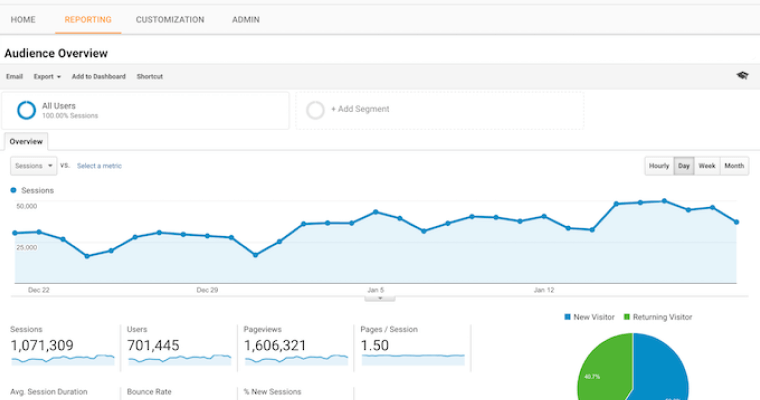Click the 100.00% Sessions text
This screenshot has width=760, height=400.
click(70, 116)
